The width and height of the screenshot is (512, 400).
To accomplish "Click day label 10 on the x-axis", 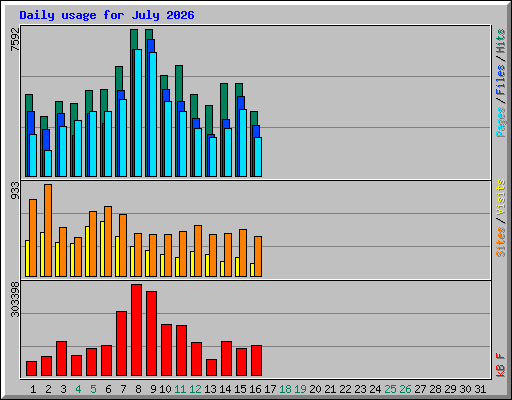I will 165,389.
